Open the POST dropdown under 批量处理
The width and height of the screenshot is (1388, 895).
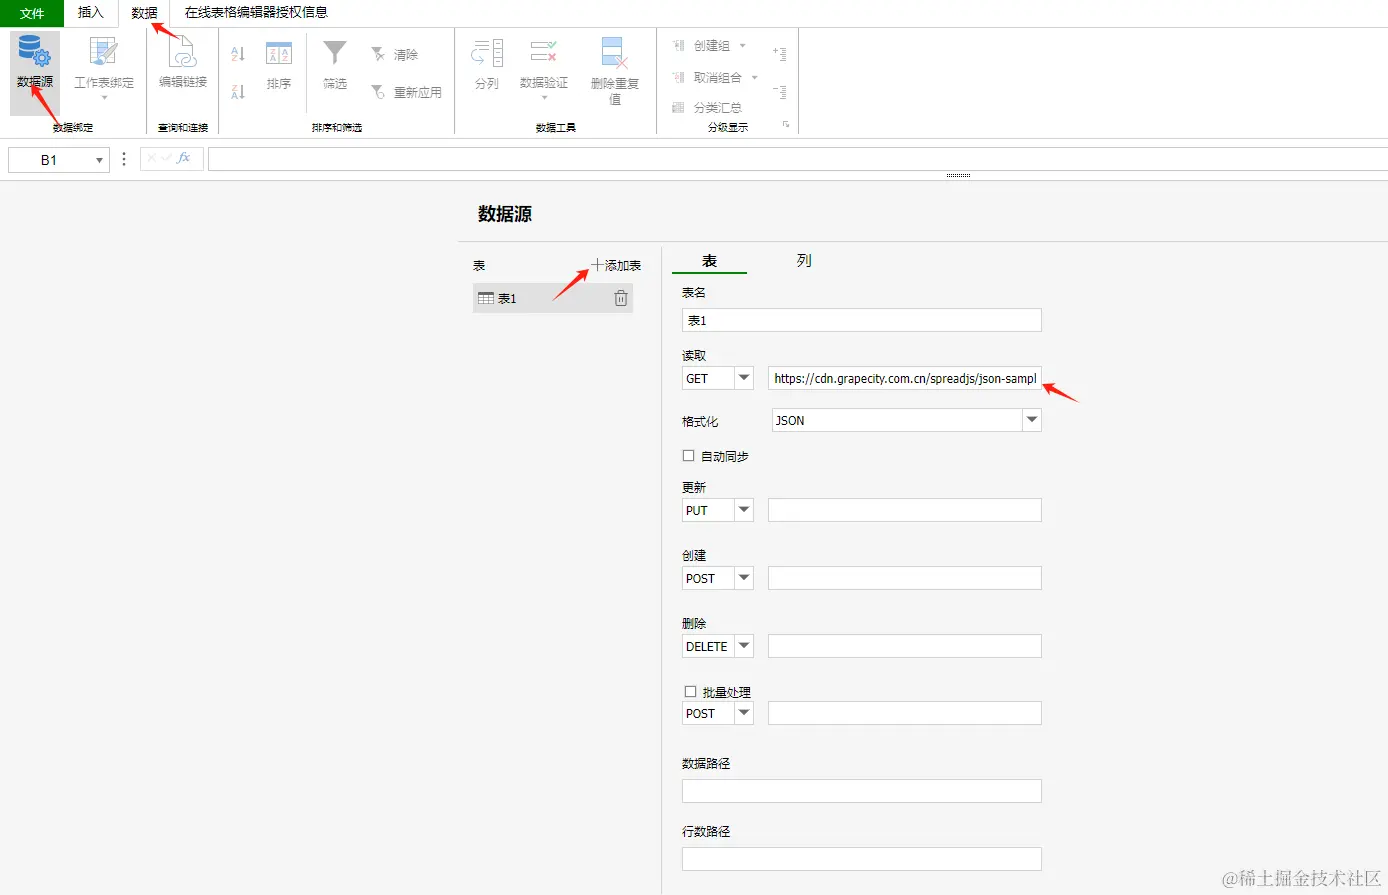[x=744, y=713]
